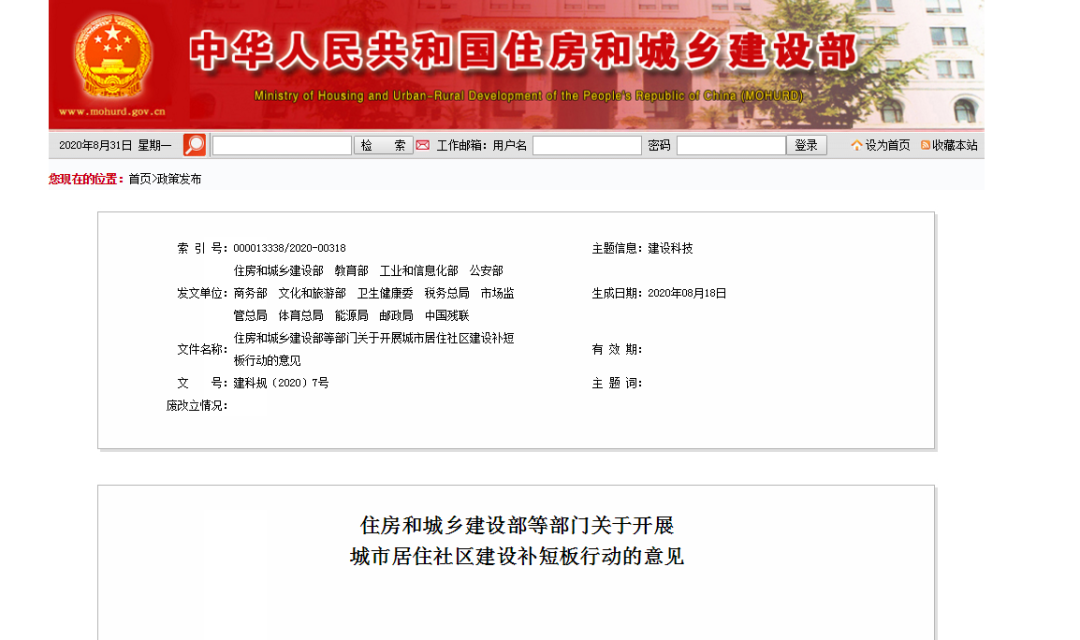Click the orange icon beside 收藏本站

925,145
